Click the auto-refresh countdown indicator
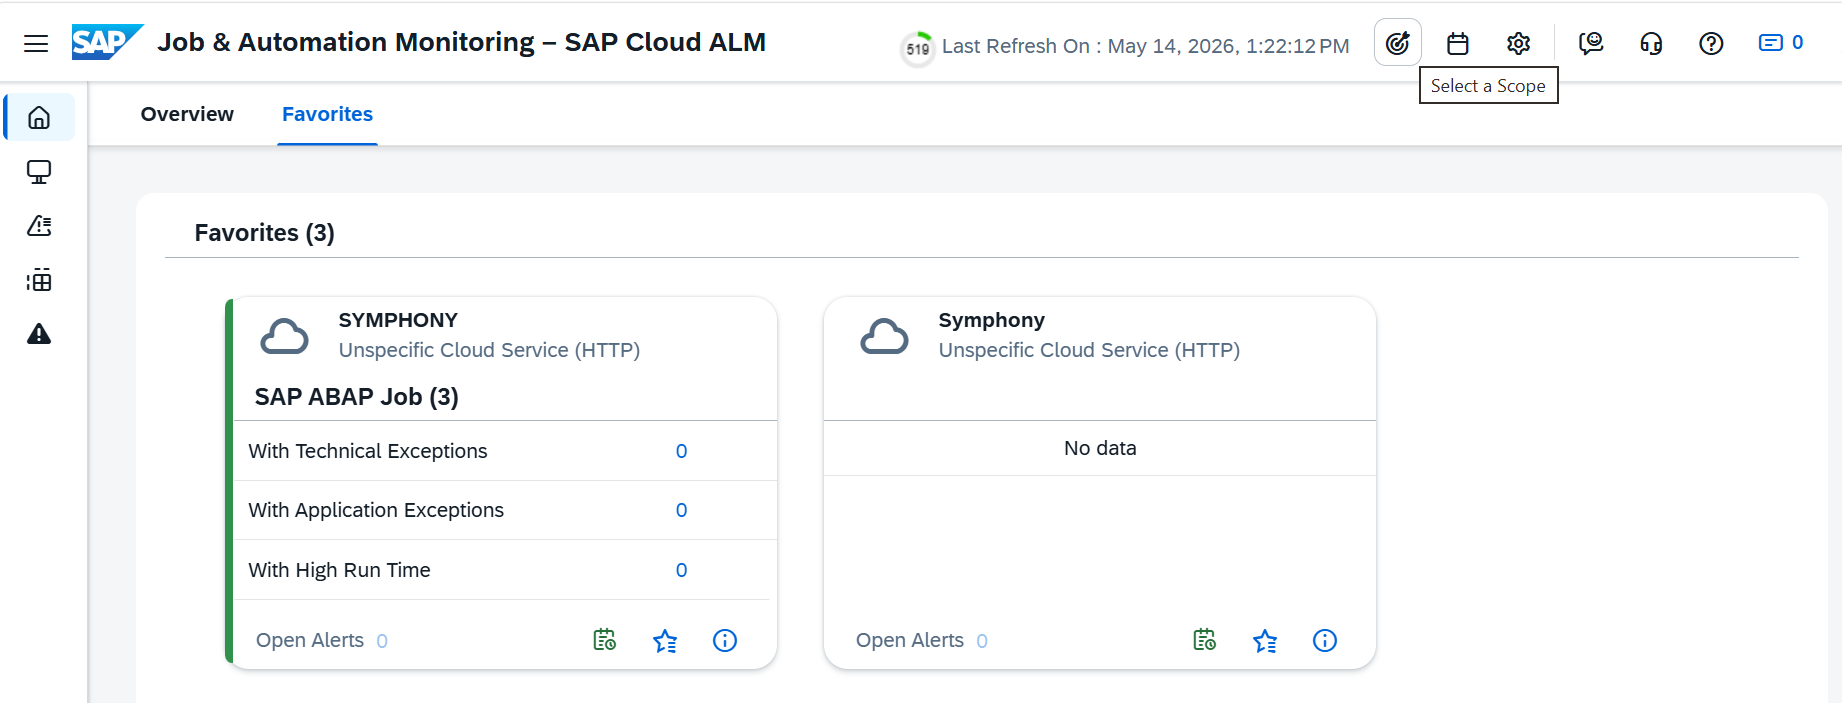 [x=917, y=47]
